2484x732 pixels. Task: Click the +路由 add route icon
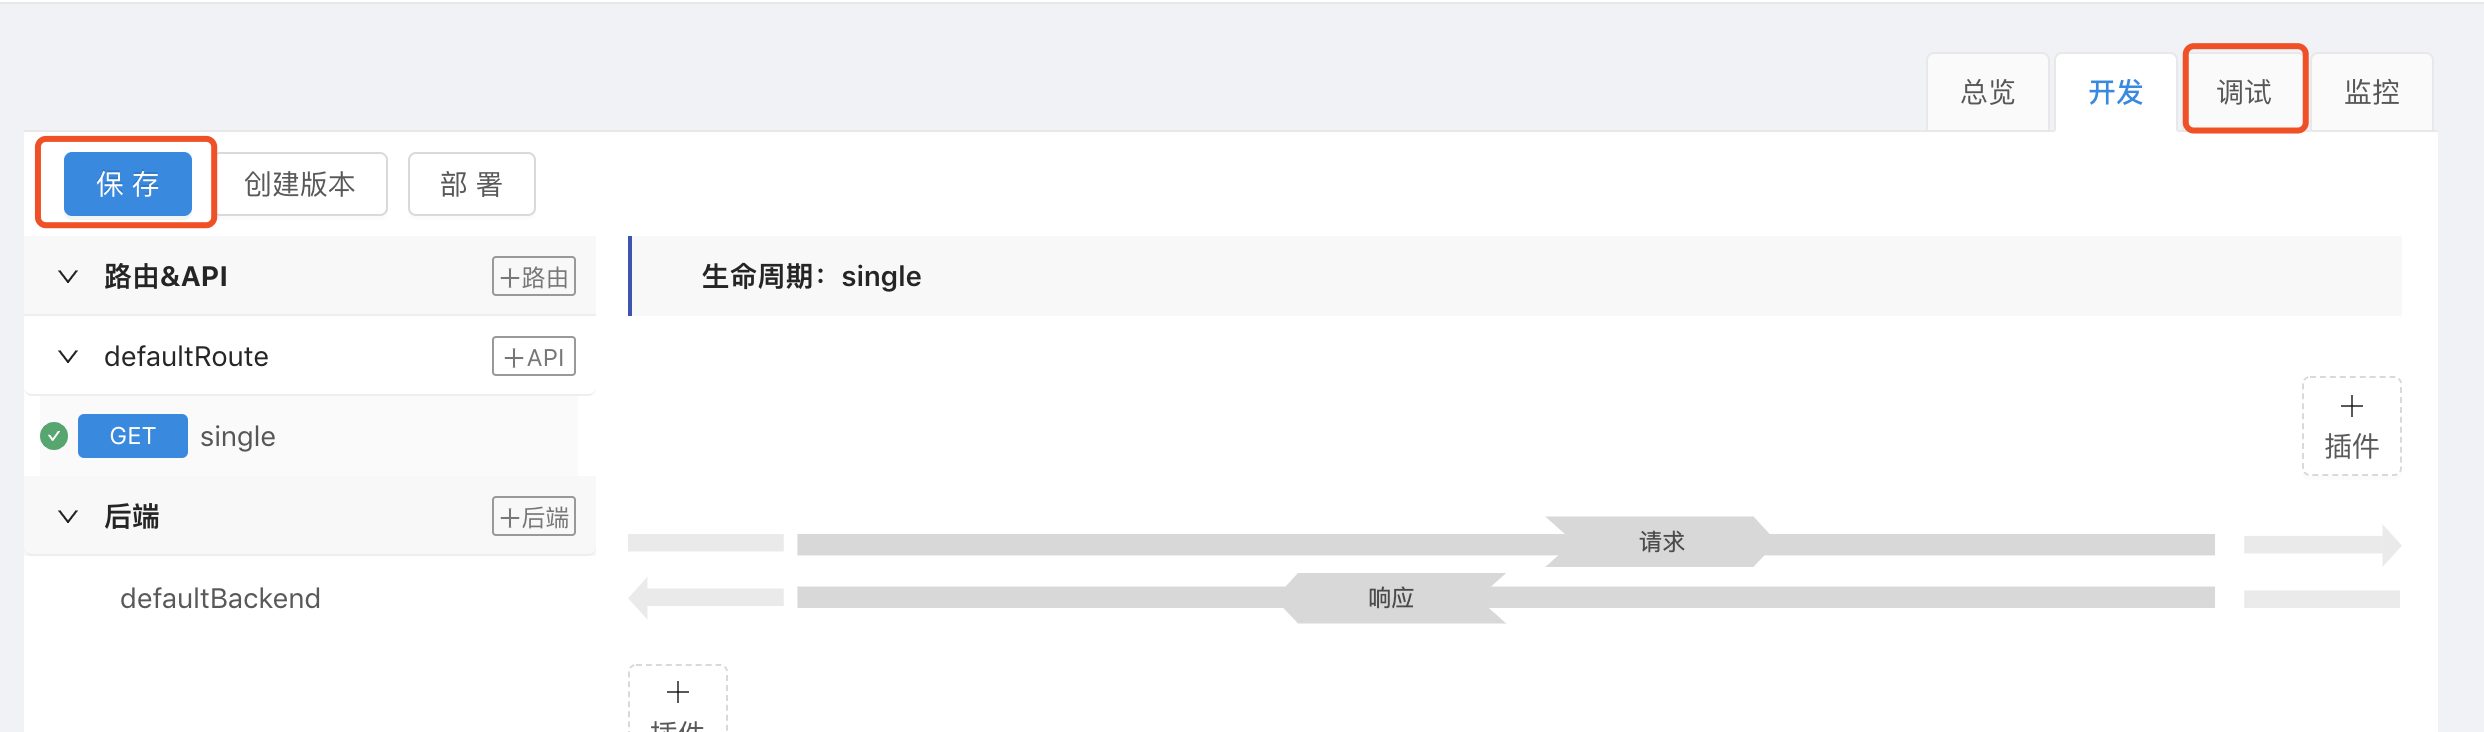[x=534, y=277]
